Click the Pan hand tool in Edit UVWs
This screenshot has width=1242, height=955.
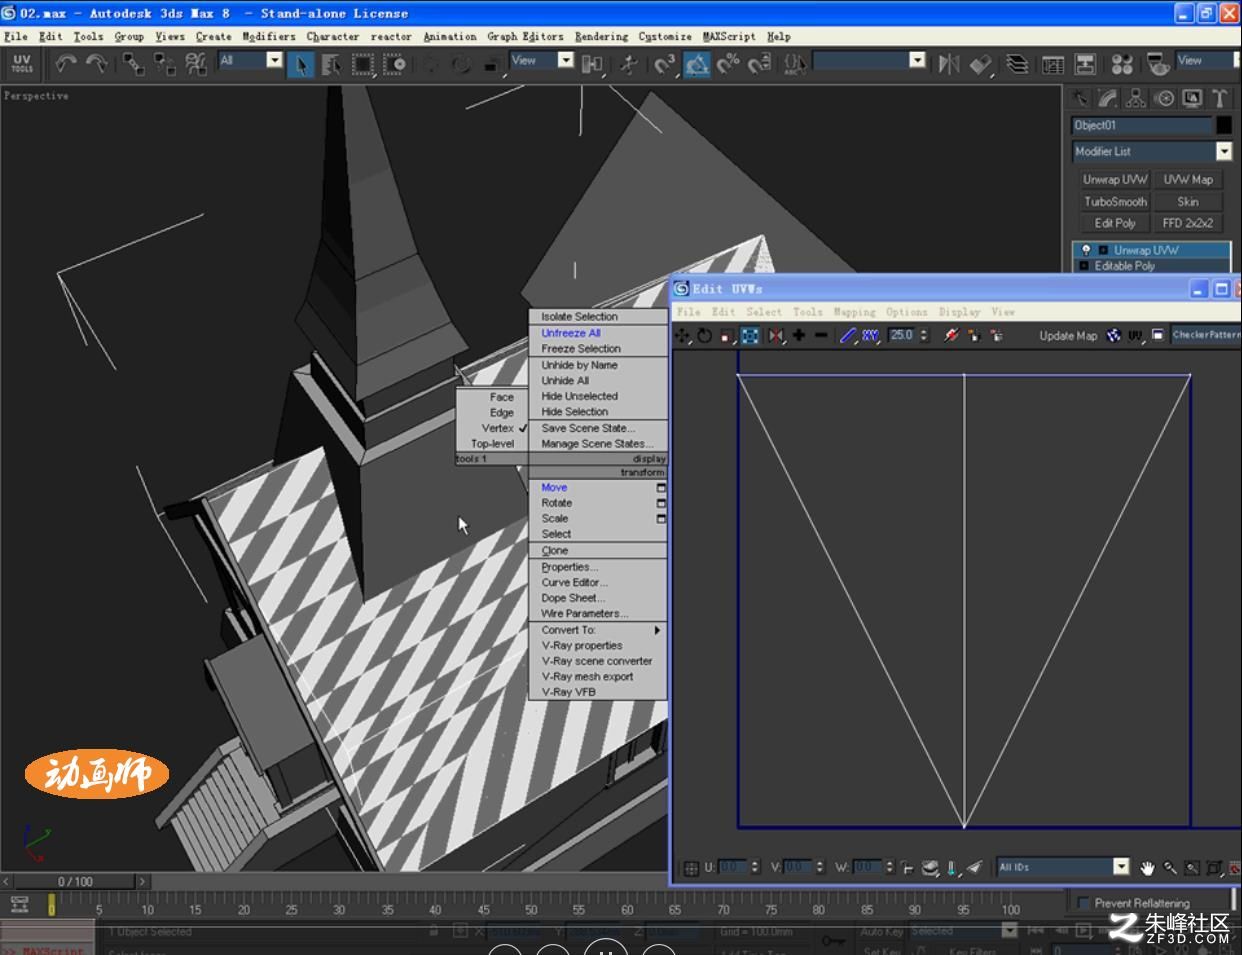[x=1147, y=868]
